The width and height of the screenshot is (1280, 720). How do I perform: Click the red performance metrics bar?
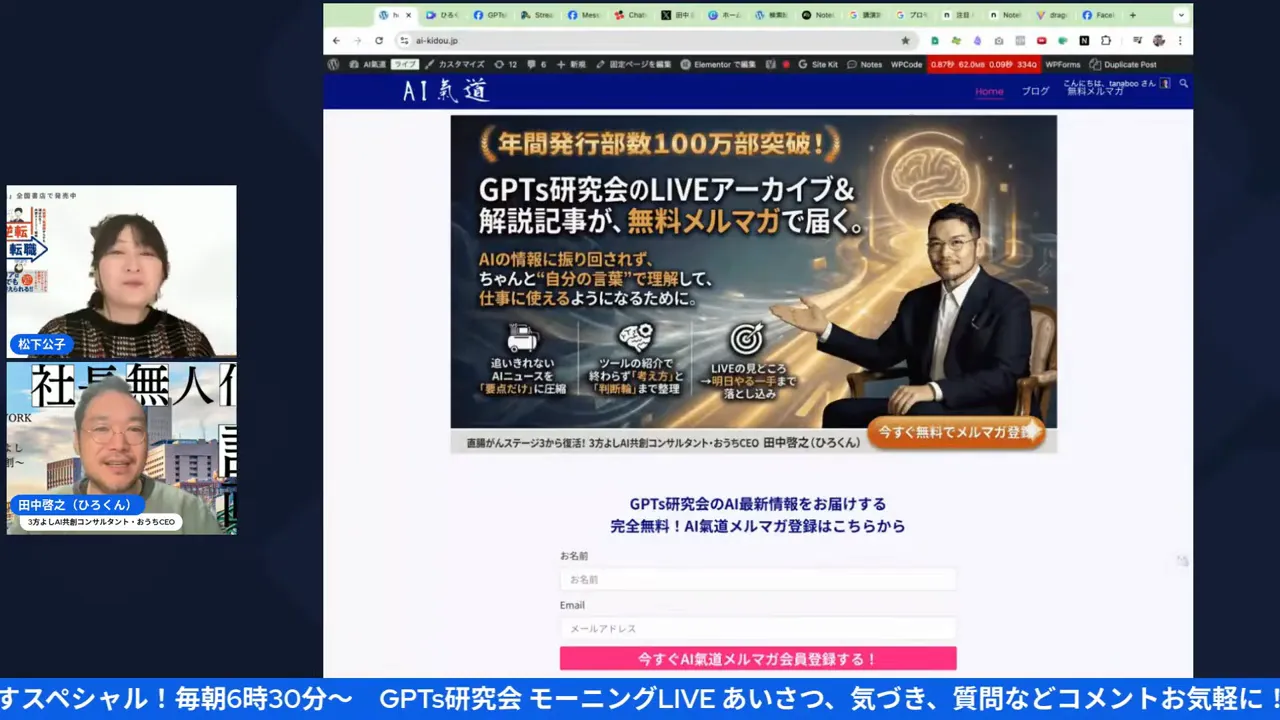pyautogui.click(x=985, y=64)
